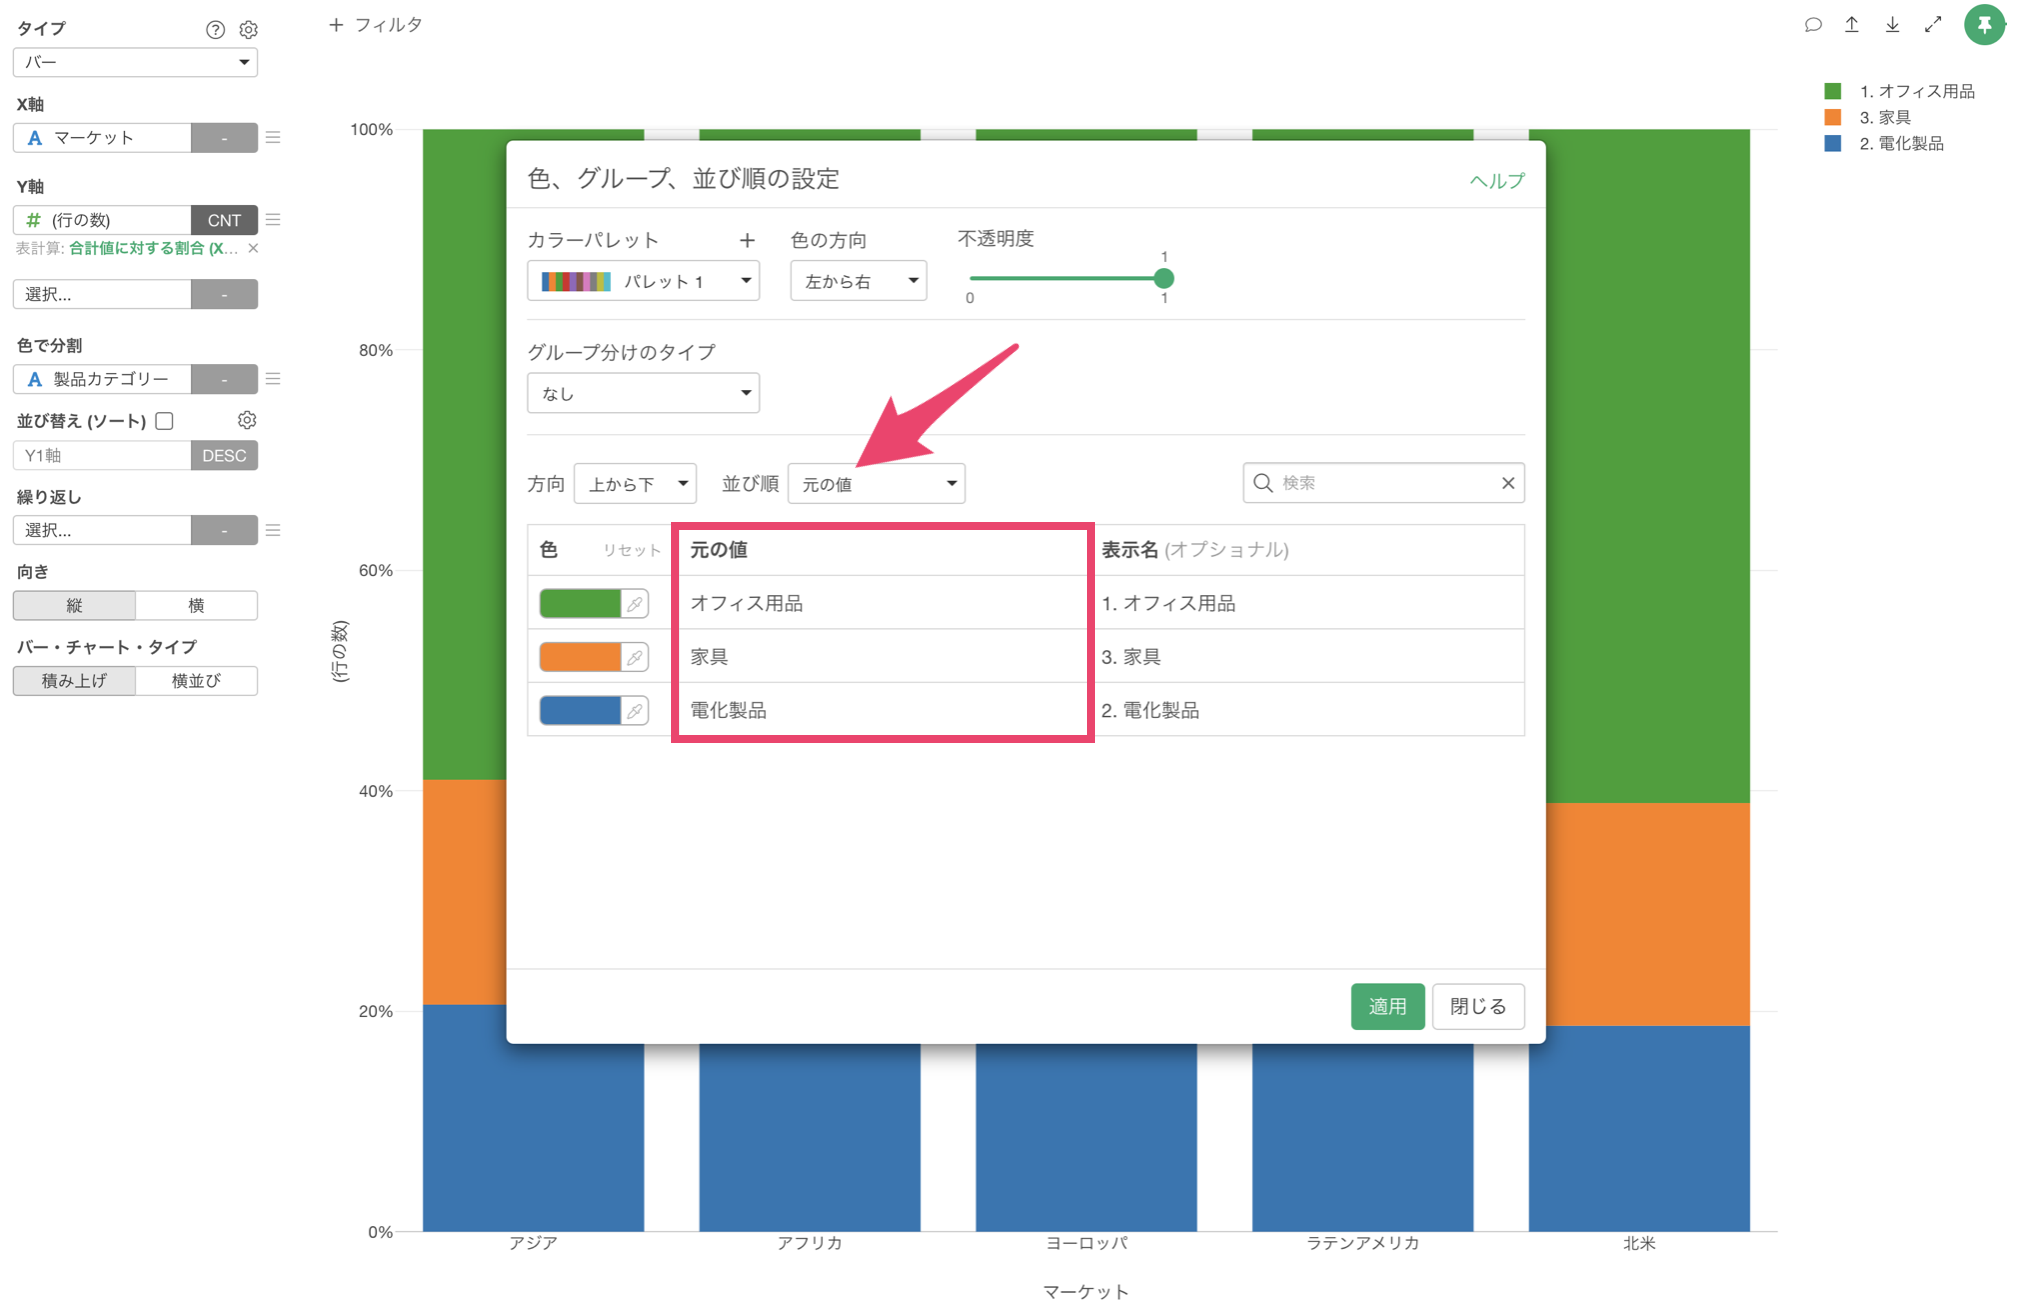2028x1316 pixels.
Task: Switch bar chart type to 横並び
Action: pos(196,681)
